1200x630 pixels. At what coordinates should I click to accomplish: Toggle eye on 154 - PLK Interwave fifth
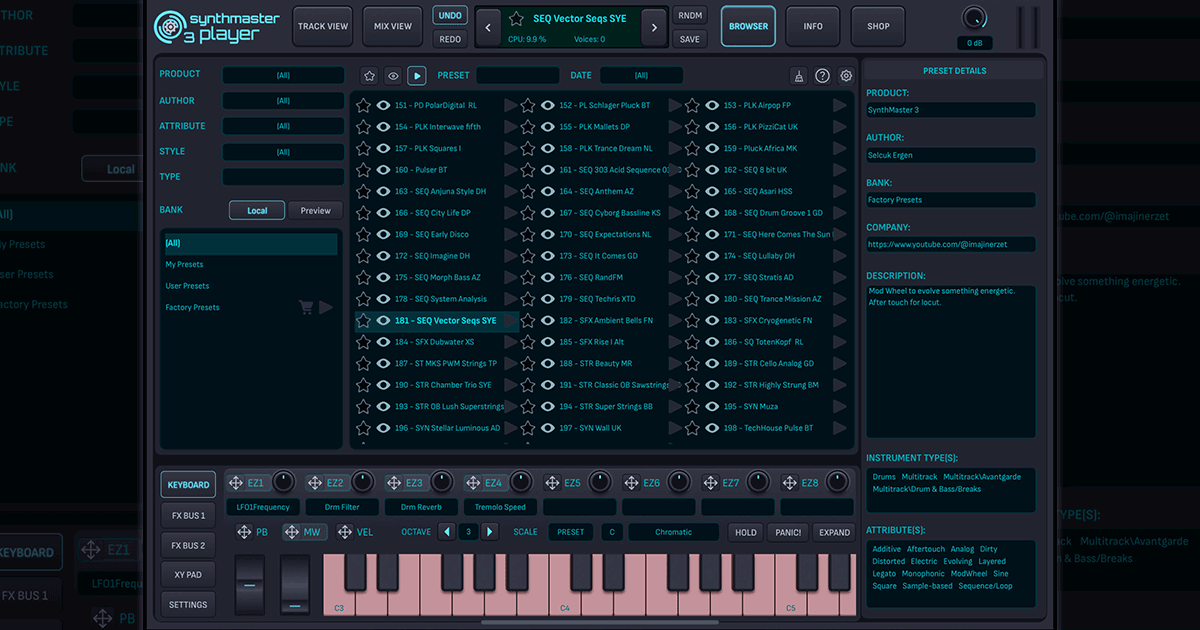tap(383, 127)
